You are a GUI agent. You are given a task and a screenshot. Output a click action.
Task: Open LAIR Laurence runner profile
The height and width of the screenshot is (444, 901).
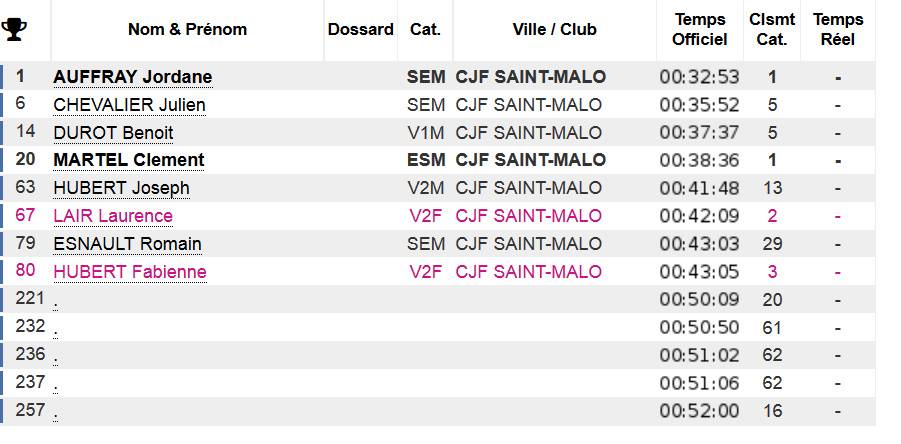click(113, 216)
